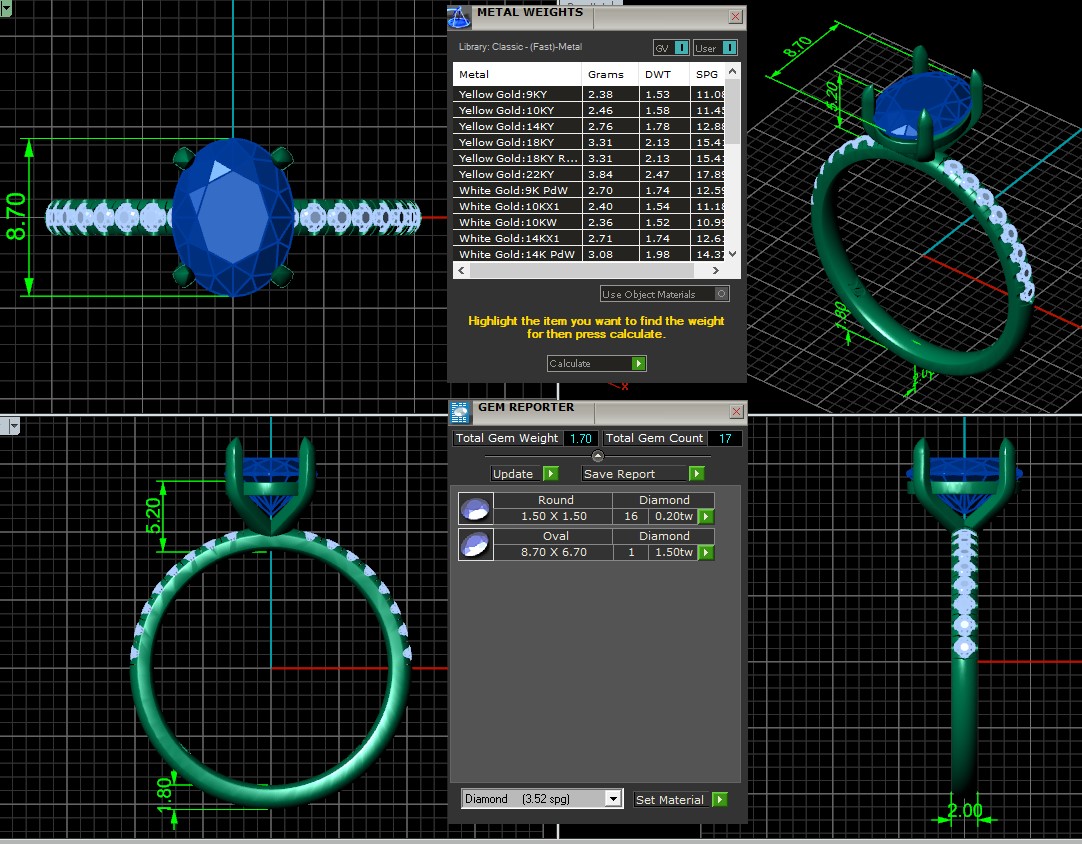The height and width of the screenshot is (844, 1082).
Task: Collapse the Gem Reporter totals expander arrow
Action: (597, 456)
